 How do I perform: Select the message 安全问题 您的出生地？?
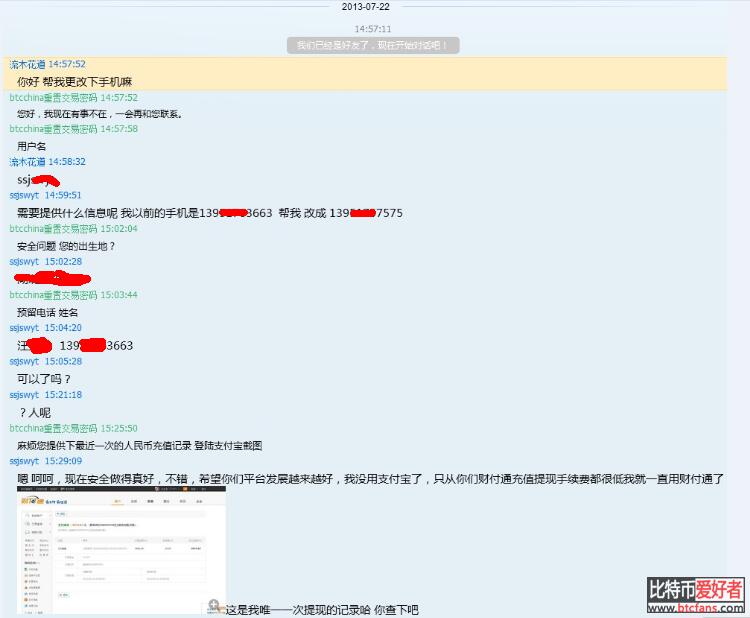[x=66, y=246]
